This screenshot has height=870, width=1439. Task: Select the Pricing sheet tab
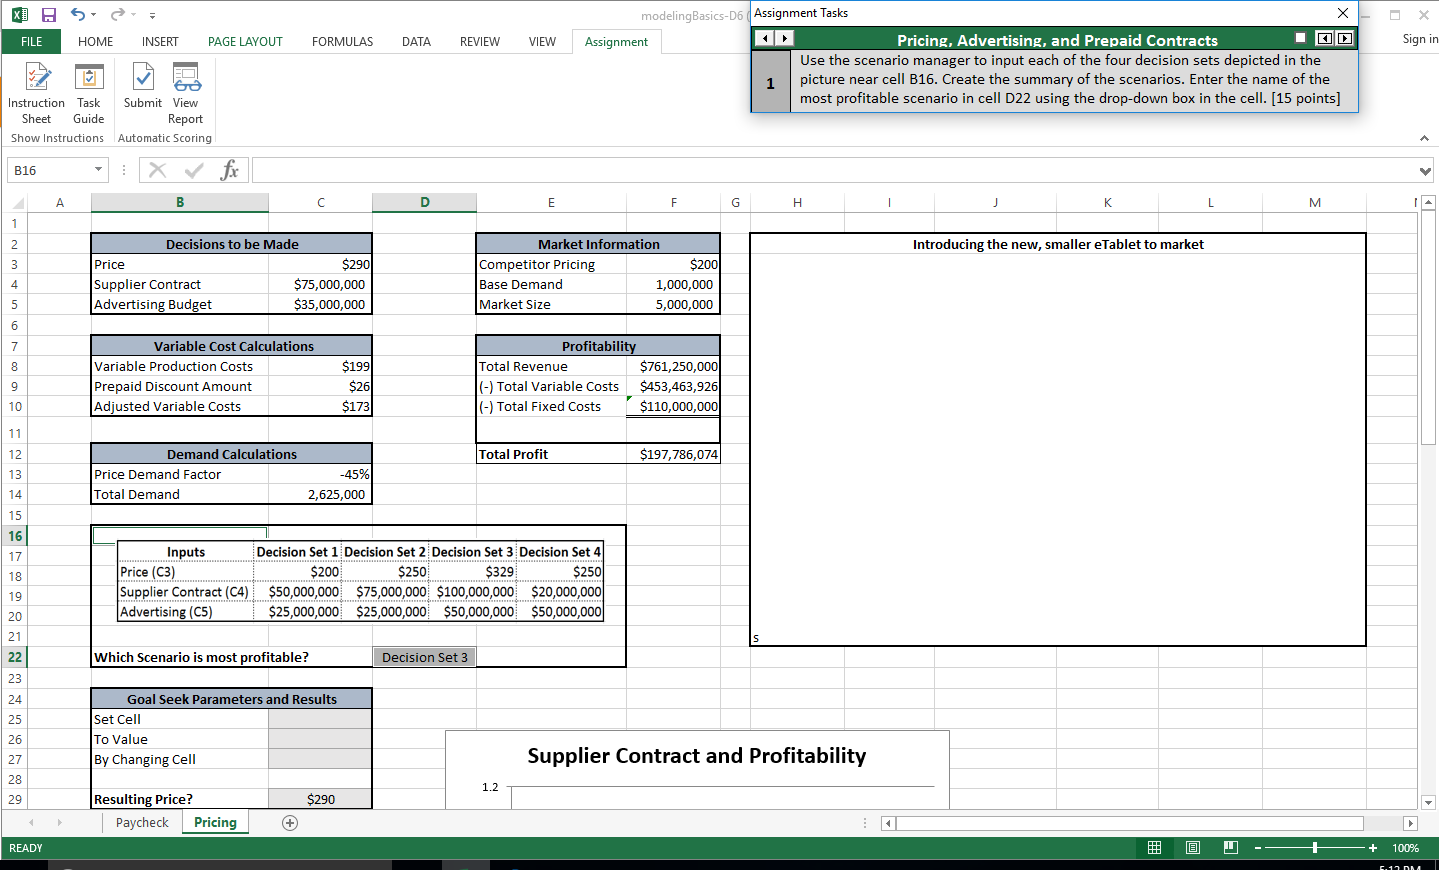click(215, 823)
